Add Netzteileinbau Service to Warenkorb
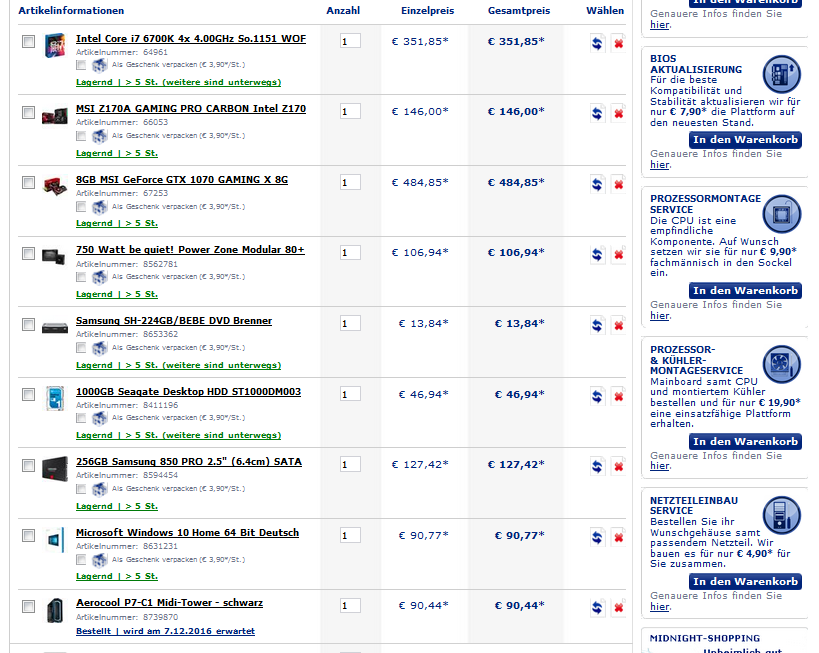The height and width of the screenshot is (653, 819). point(745,581)
